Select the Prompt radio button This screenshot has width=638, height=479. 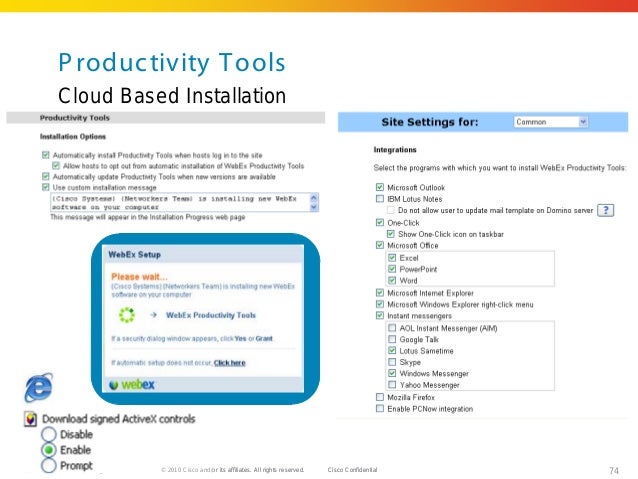coord(48,465)
